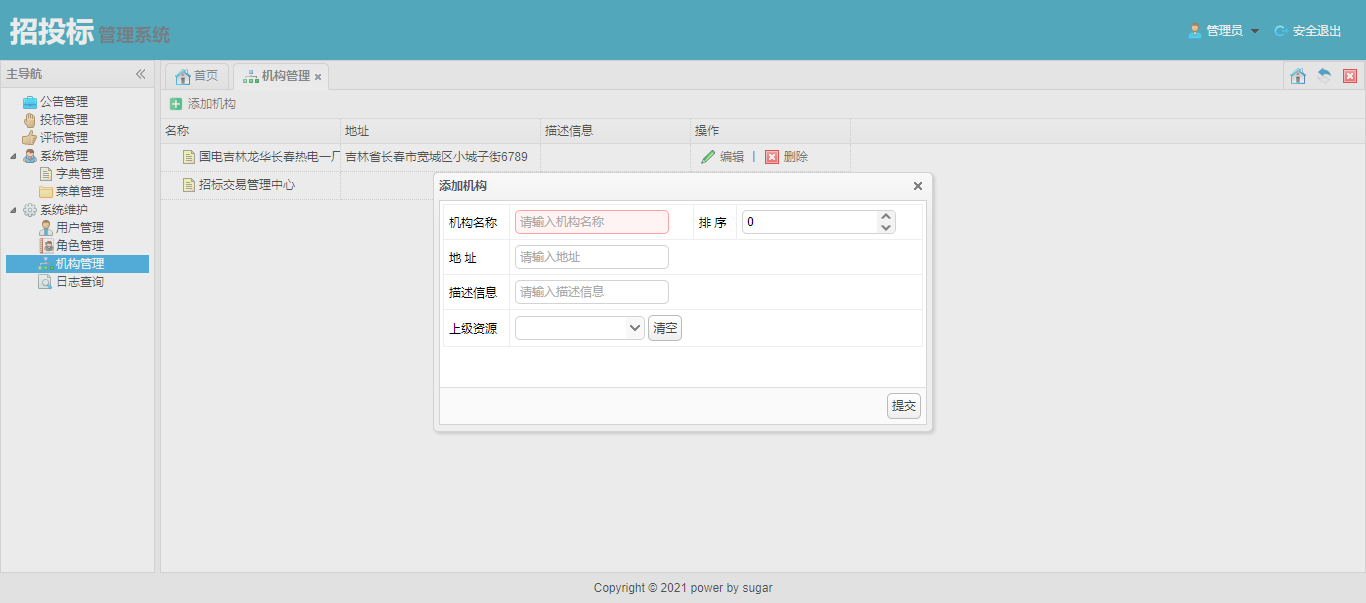Image resolution: width=1366 pixels, height=603 pixels.
Task: Click the 机构管理 tree icon in sidebar
Action: coord(46,264)
